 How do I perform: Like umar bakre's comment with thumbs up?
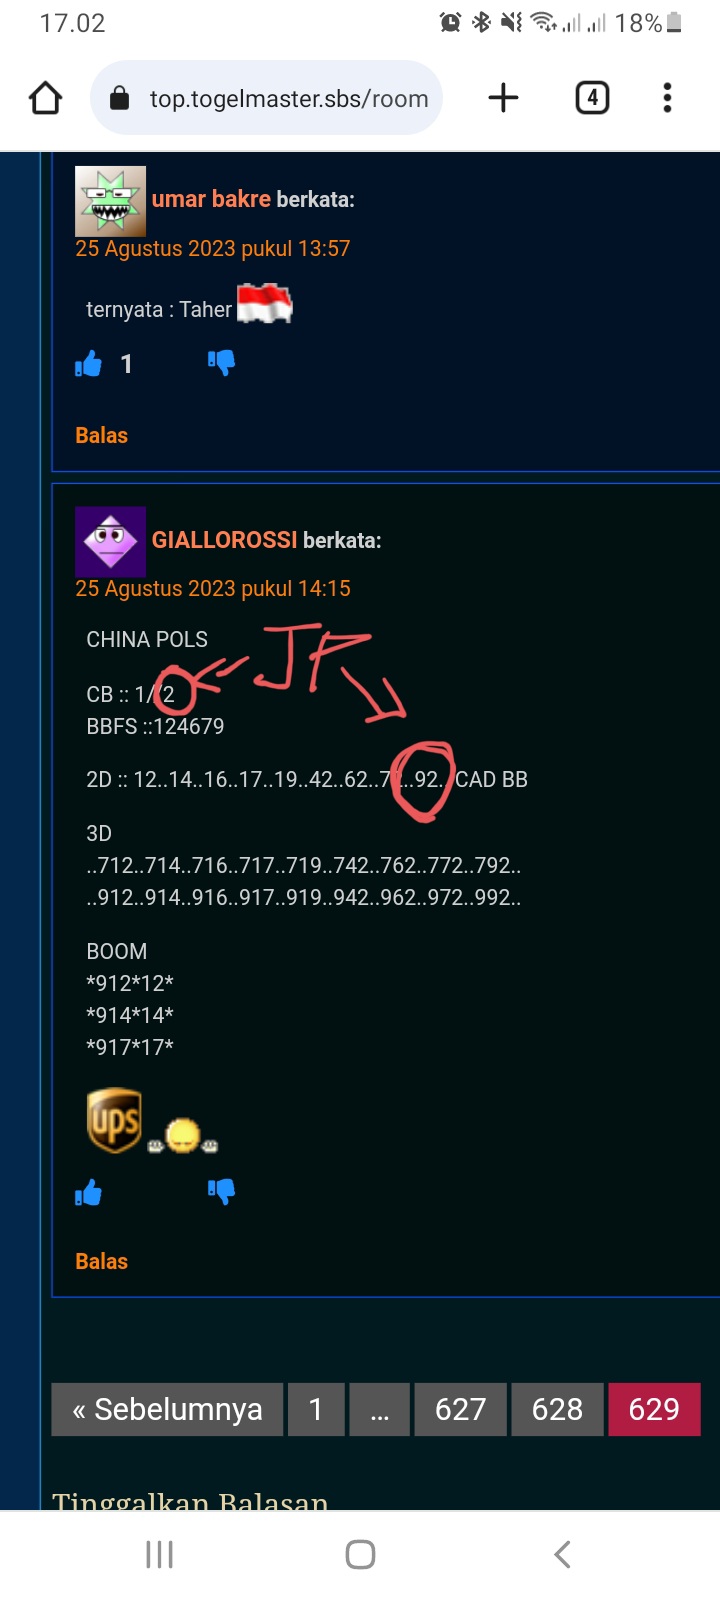pos(88,363)
